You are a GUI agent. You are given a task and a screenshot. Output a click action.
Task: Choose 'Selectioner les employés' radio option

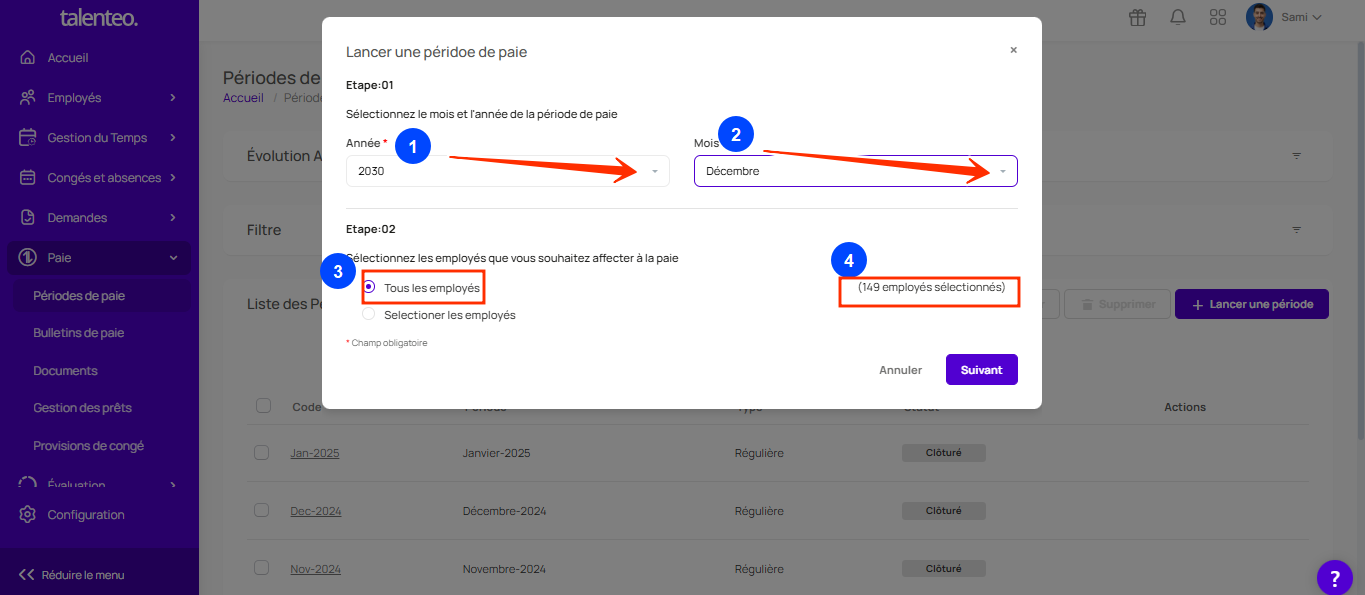pyautogui.click(x=369, y=314)
